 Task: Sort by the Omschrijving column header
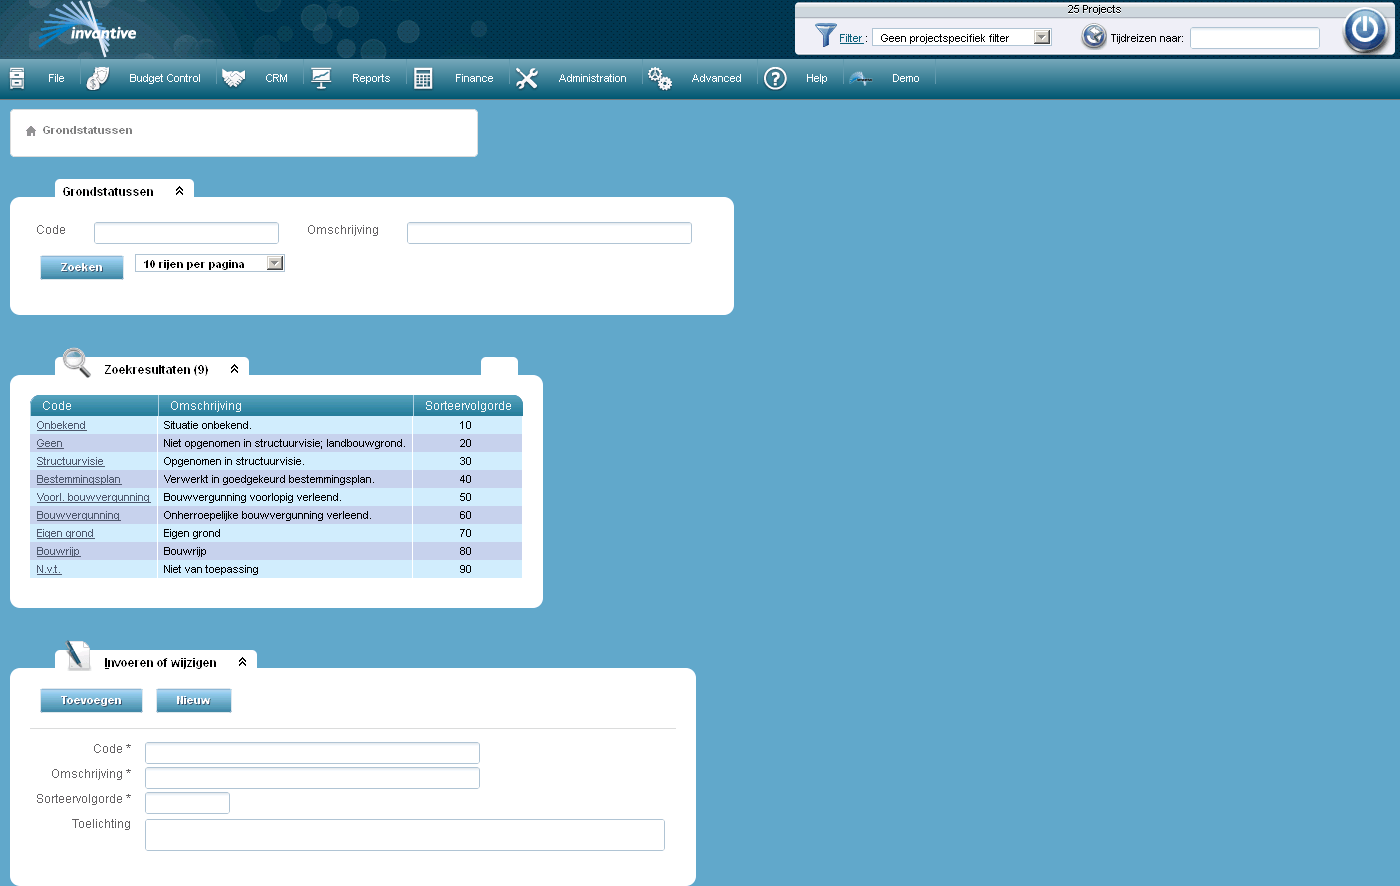[x=206, y=406]
